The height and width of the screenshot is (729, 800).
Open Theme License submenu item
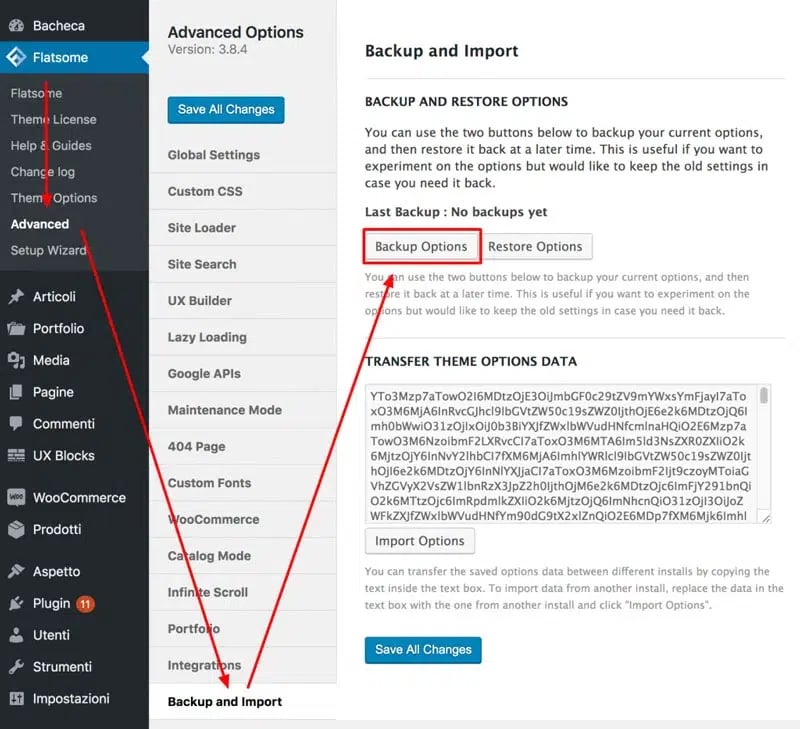click(54, 119)
